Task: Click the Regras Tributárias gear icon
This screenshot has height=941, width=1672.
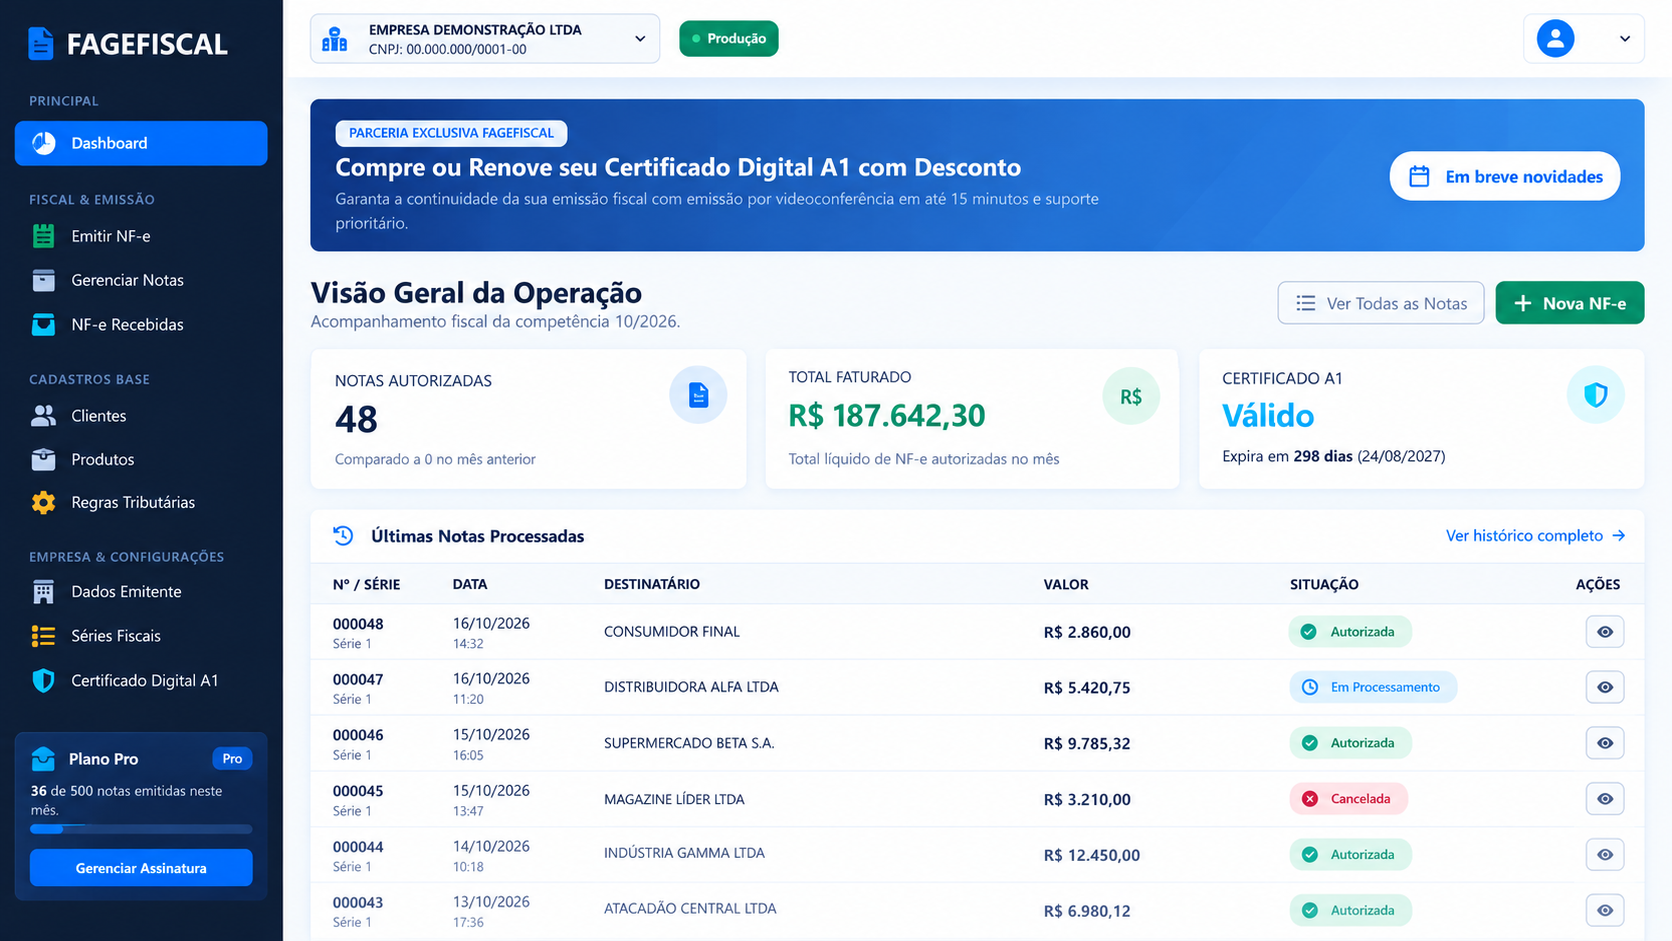Action: click(43, 502)
